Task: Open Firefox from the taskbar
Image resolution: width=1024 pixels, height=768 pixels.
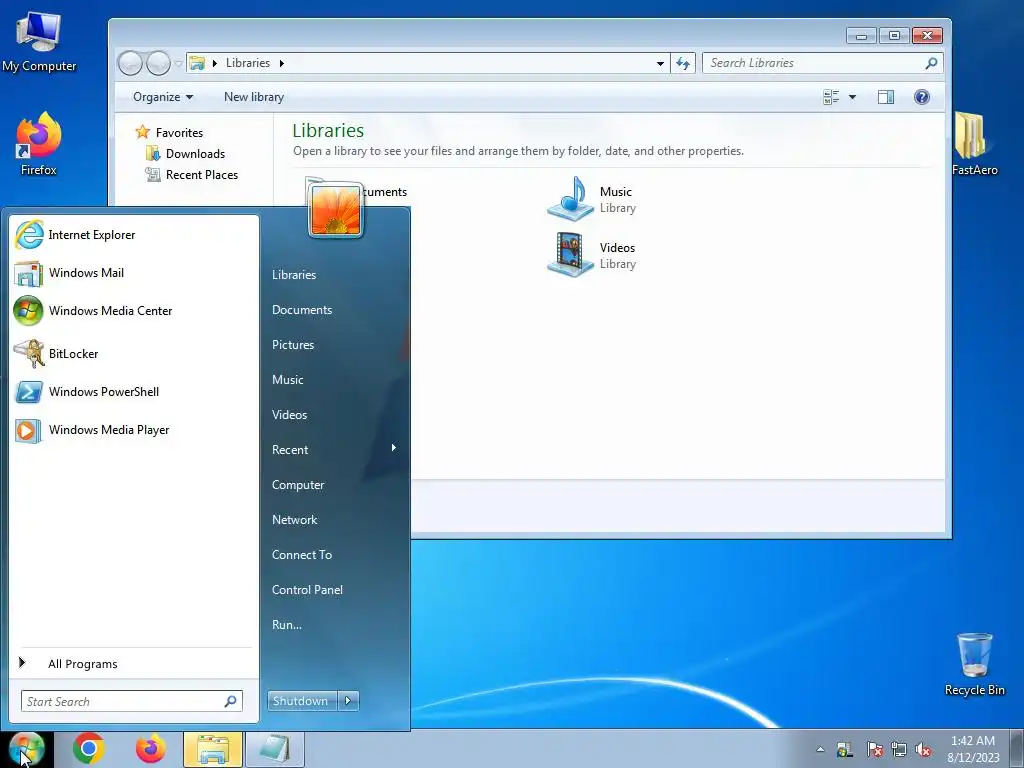Action: [x=151, y=749]
